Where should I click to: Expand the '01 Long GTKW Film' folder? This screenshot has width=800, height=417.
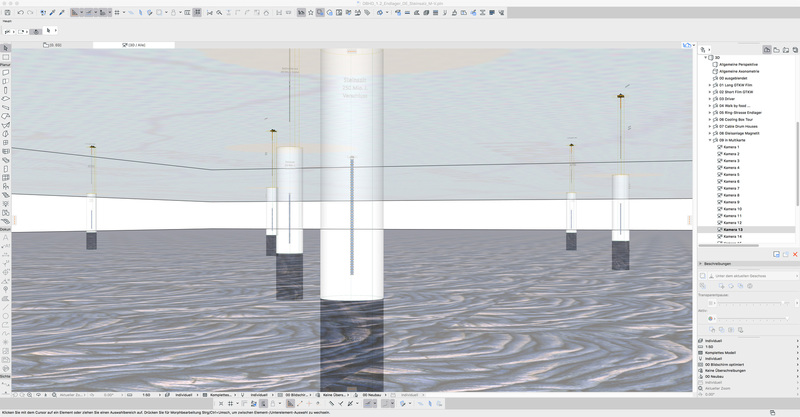(x=709, y=85)
